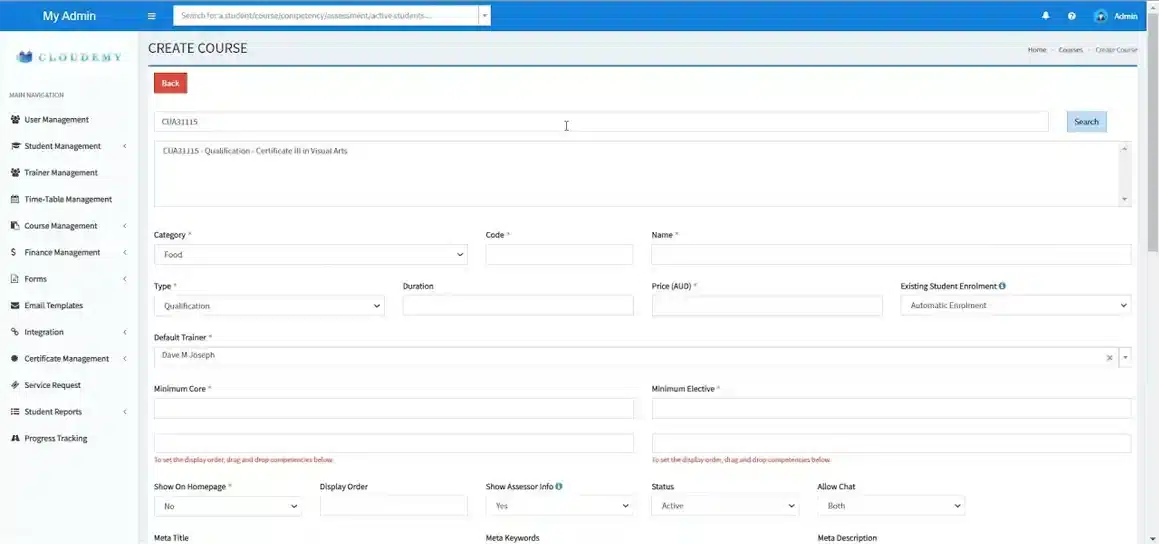Click the Duration input field

point(518,305)
